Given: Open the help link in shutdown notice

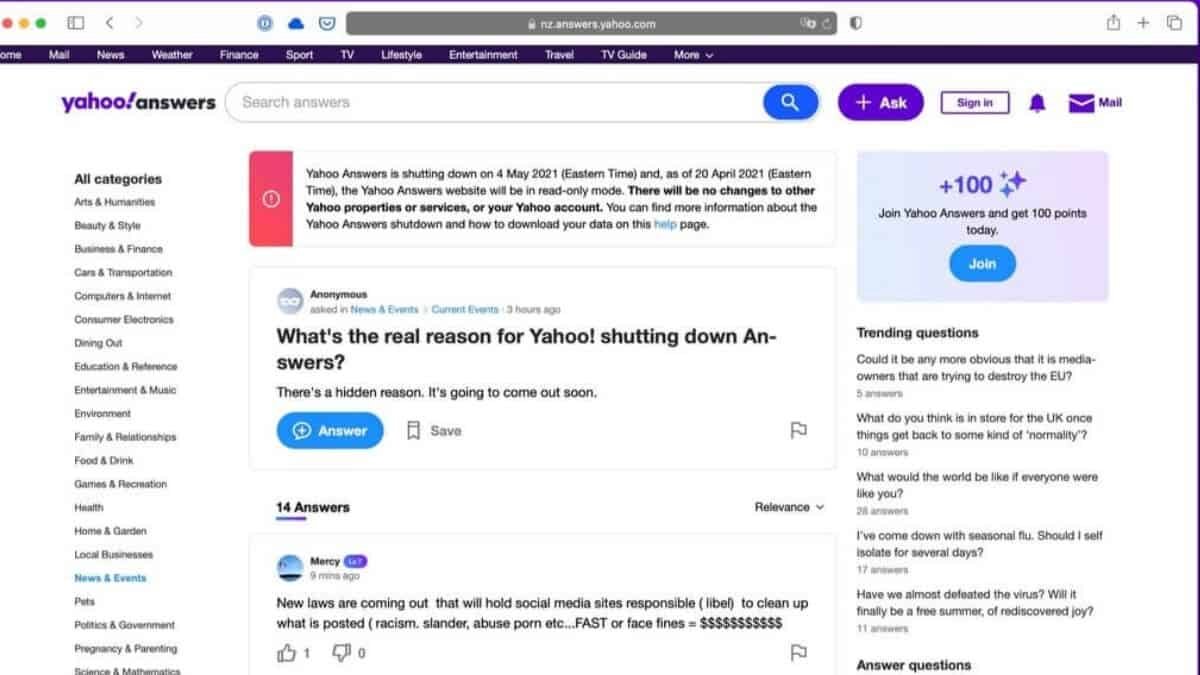Looking at the screenshot, I should click(x=665, y=225).
